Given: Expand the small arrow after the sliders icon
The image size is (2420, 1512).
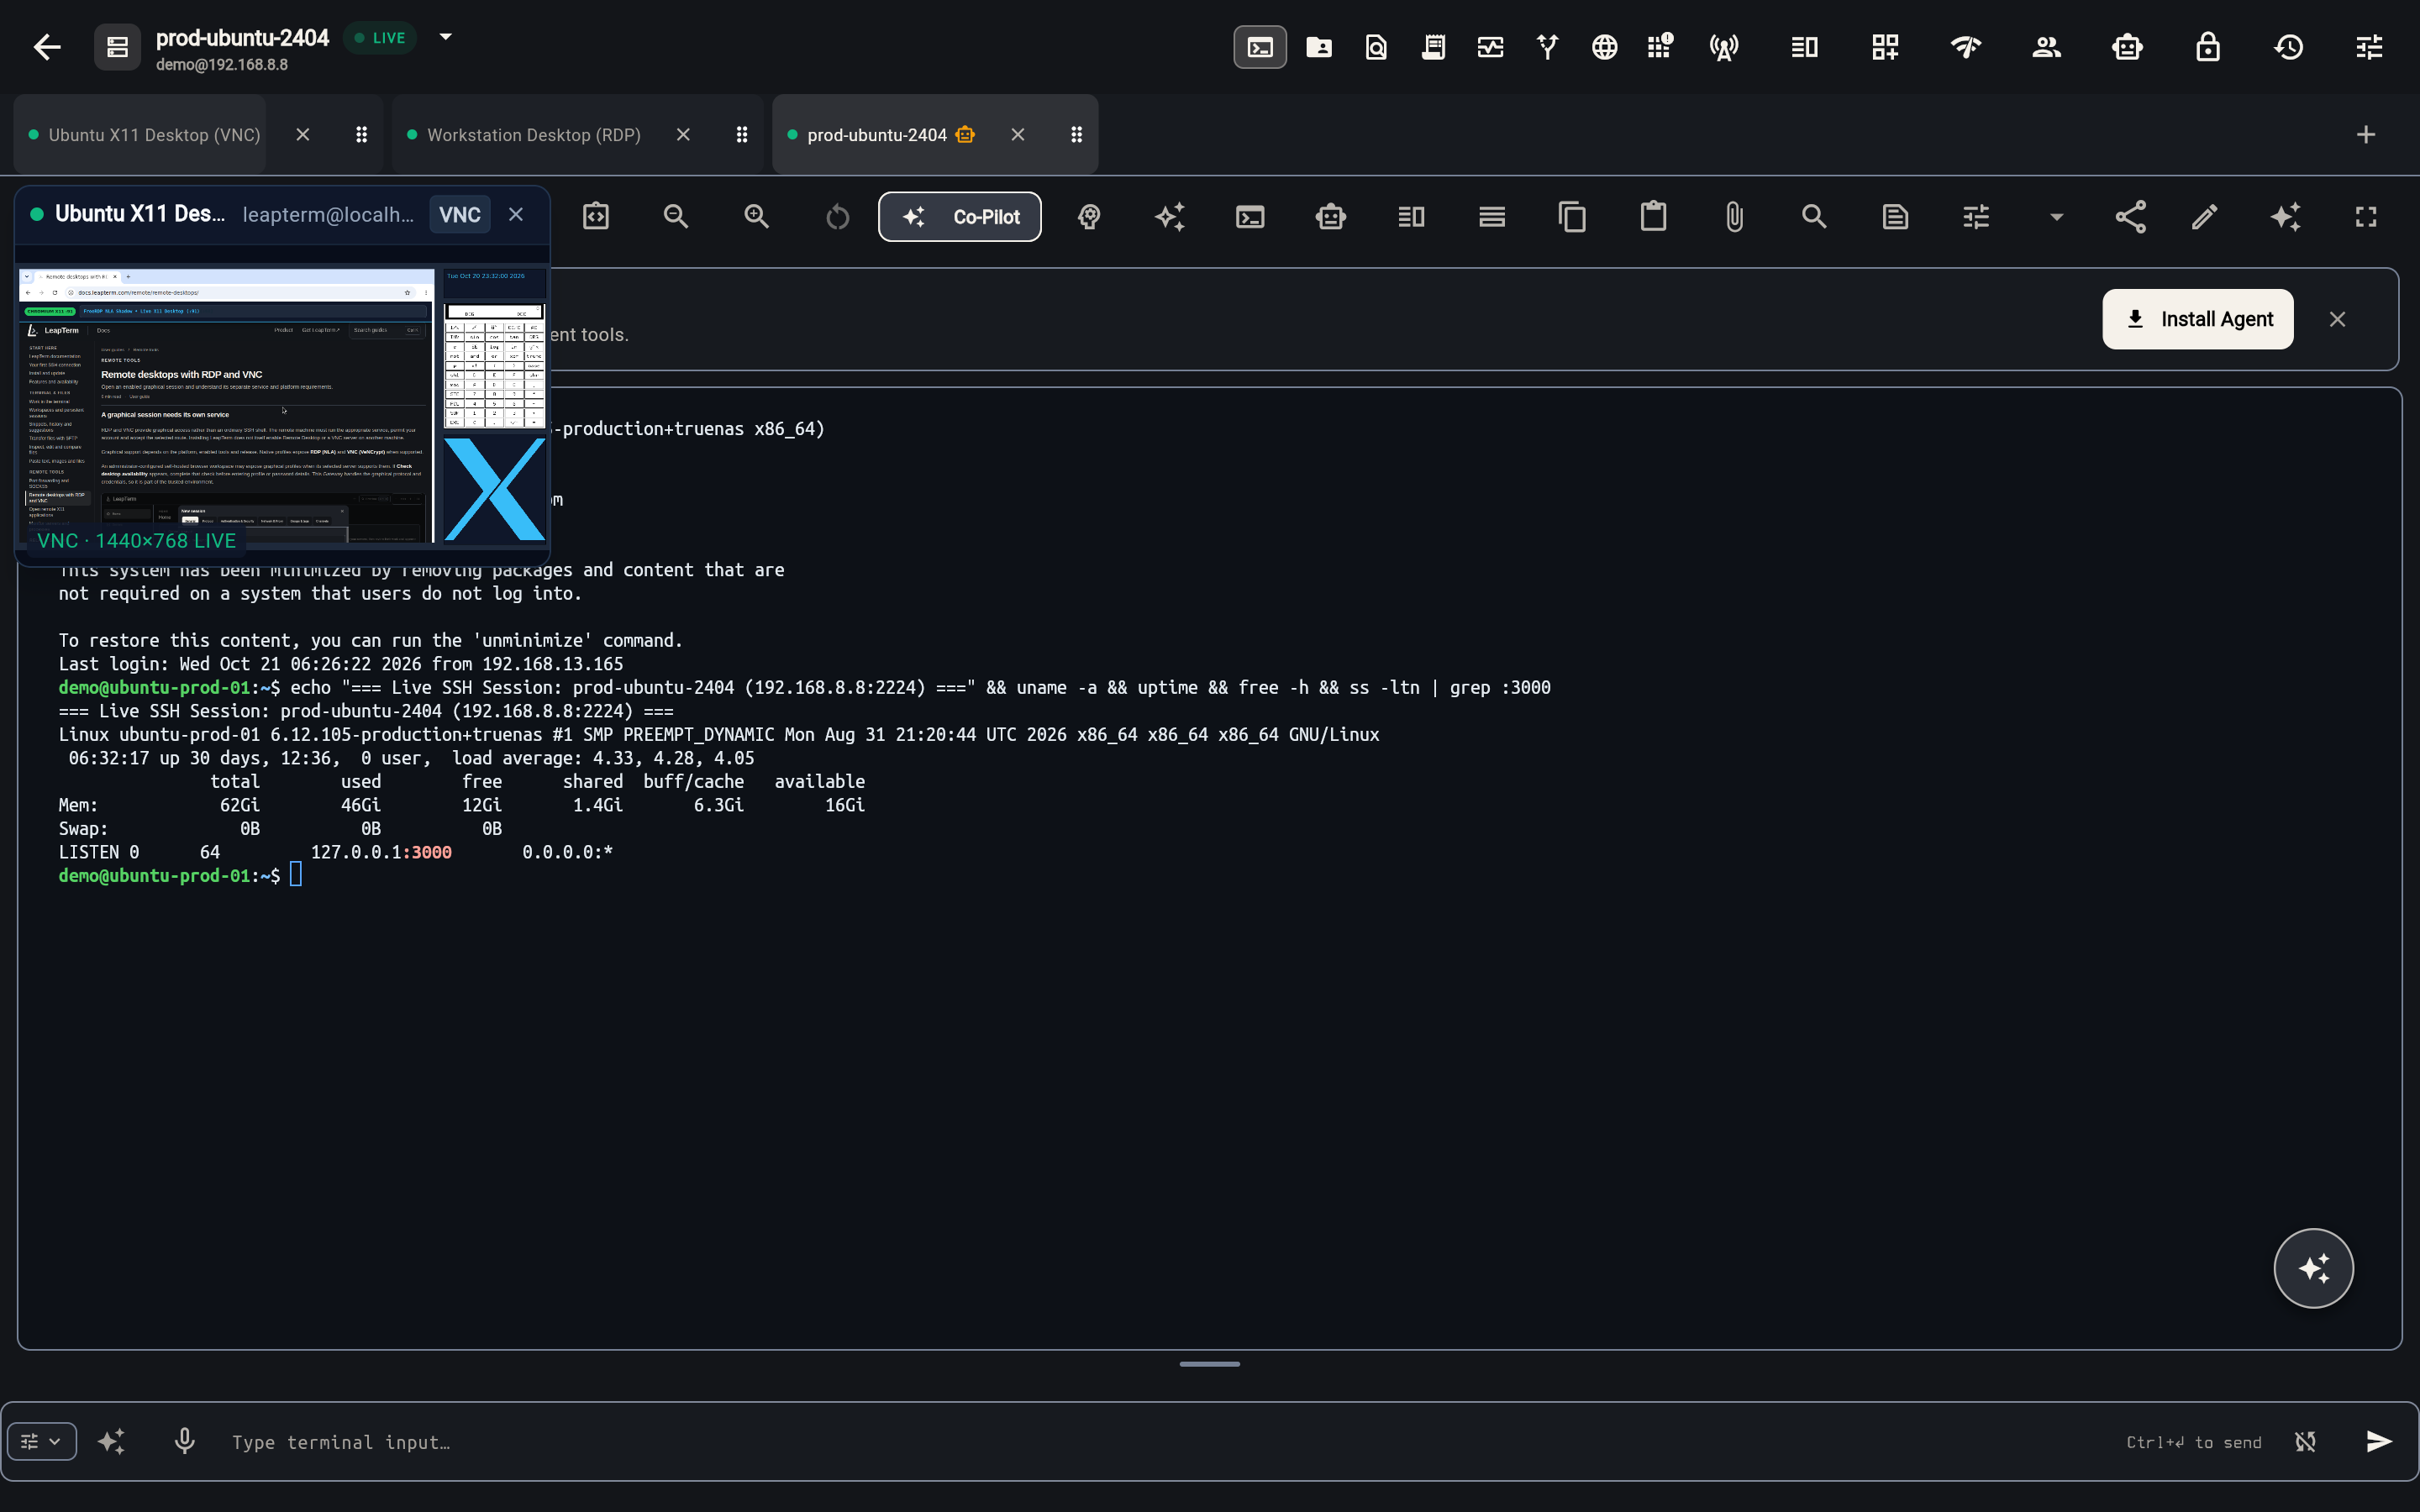Looking at the screenshot, I should pyautogui.click(x=2056, y=217).
